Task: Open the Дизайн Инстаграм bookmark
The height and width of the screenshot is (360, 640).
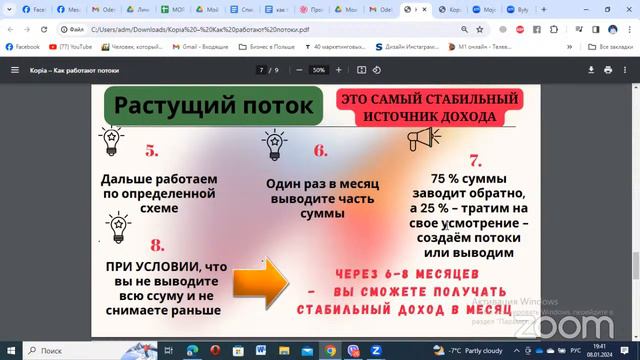Action: (407, 47)
